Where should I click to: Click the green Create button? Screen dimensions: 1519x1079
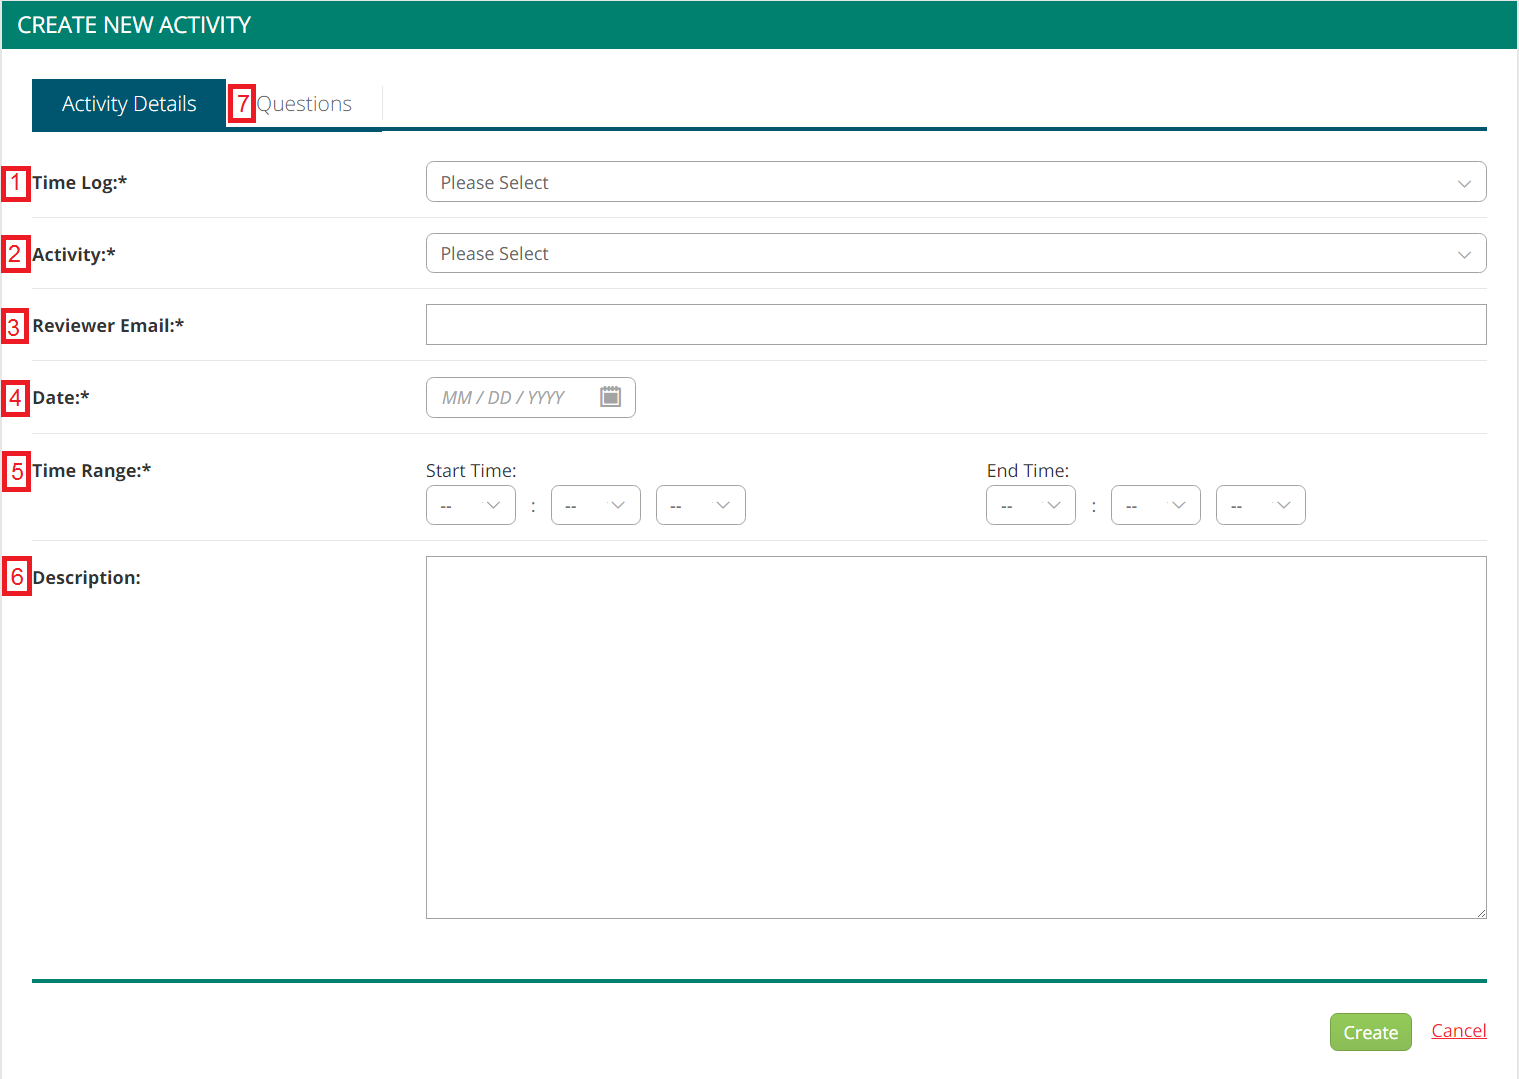(x=1370, y=1032)
